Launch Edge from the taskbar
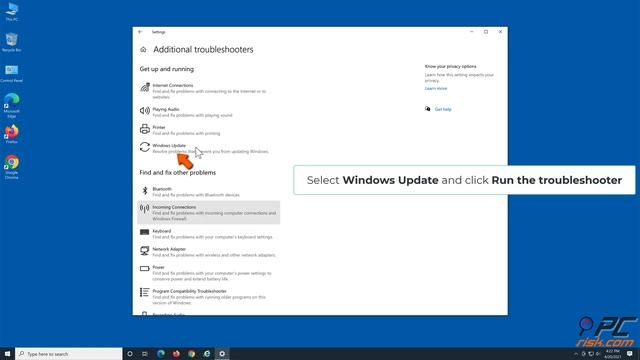 (x=161, y=354)
